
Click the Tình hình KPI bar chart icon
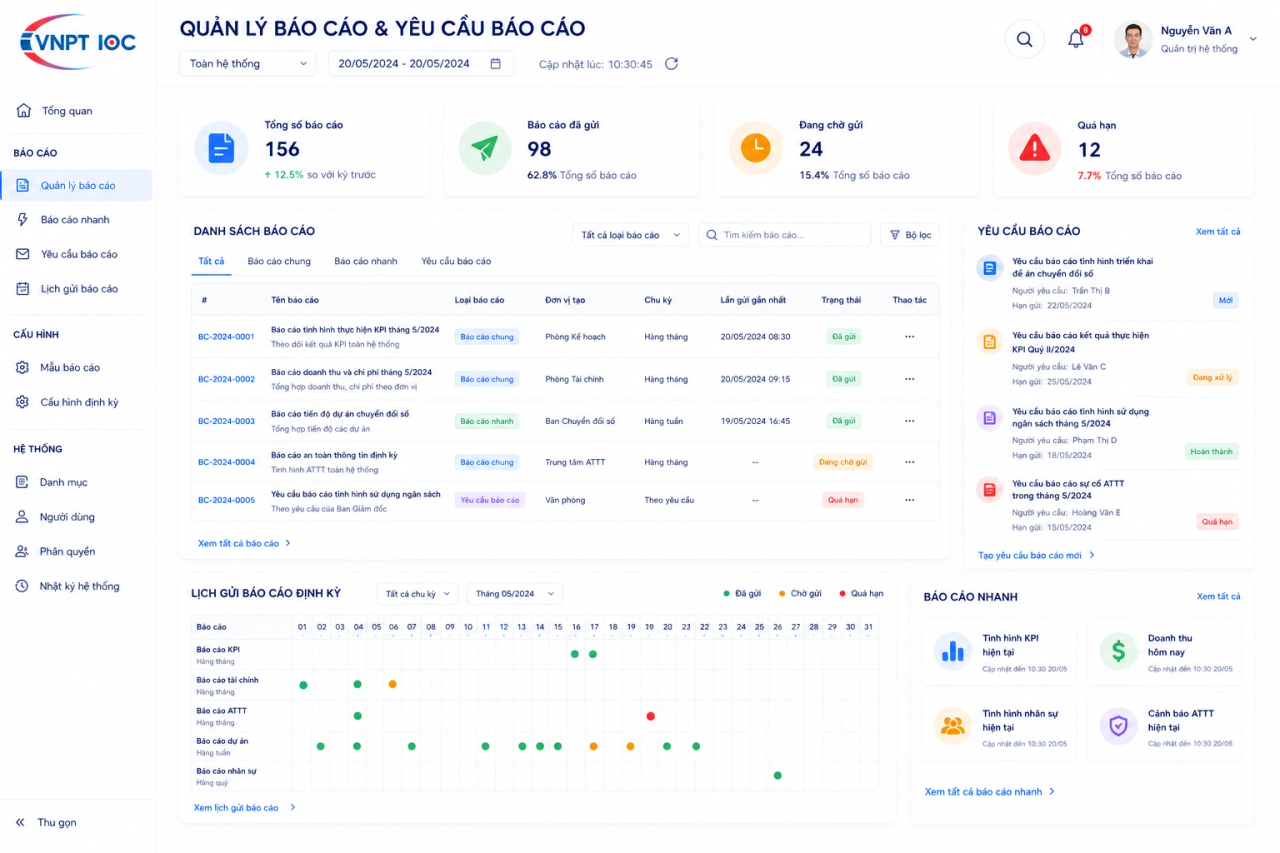(x=953, y=651)
